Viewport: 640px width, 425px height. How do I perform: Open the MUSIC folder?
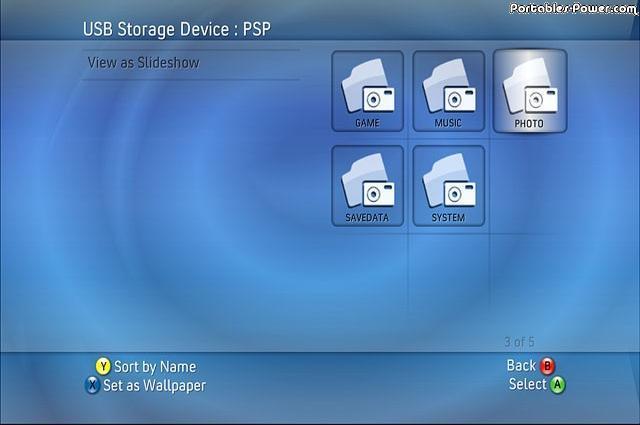(449, 91)
